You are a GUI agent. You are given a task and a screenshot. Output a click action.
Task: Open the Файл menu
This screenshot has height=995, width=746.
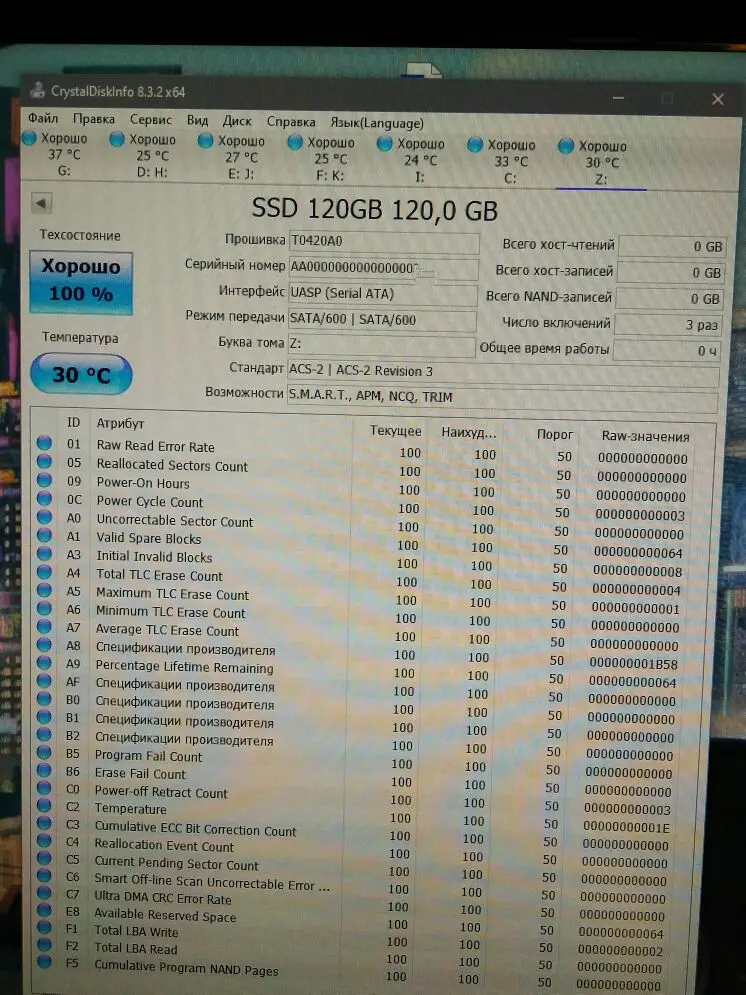coord(43,118)
